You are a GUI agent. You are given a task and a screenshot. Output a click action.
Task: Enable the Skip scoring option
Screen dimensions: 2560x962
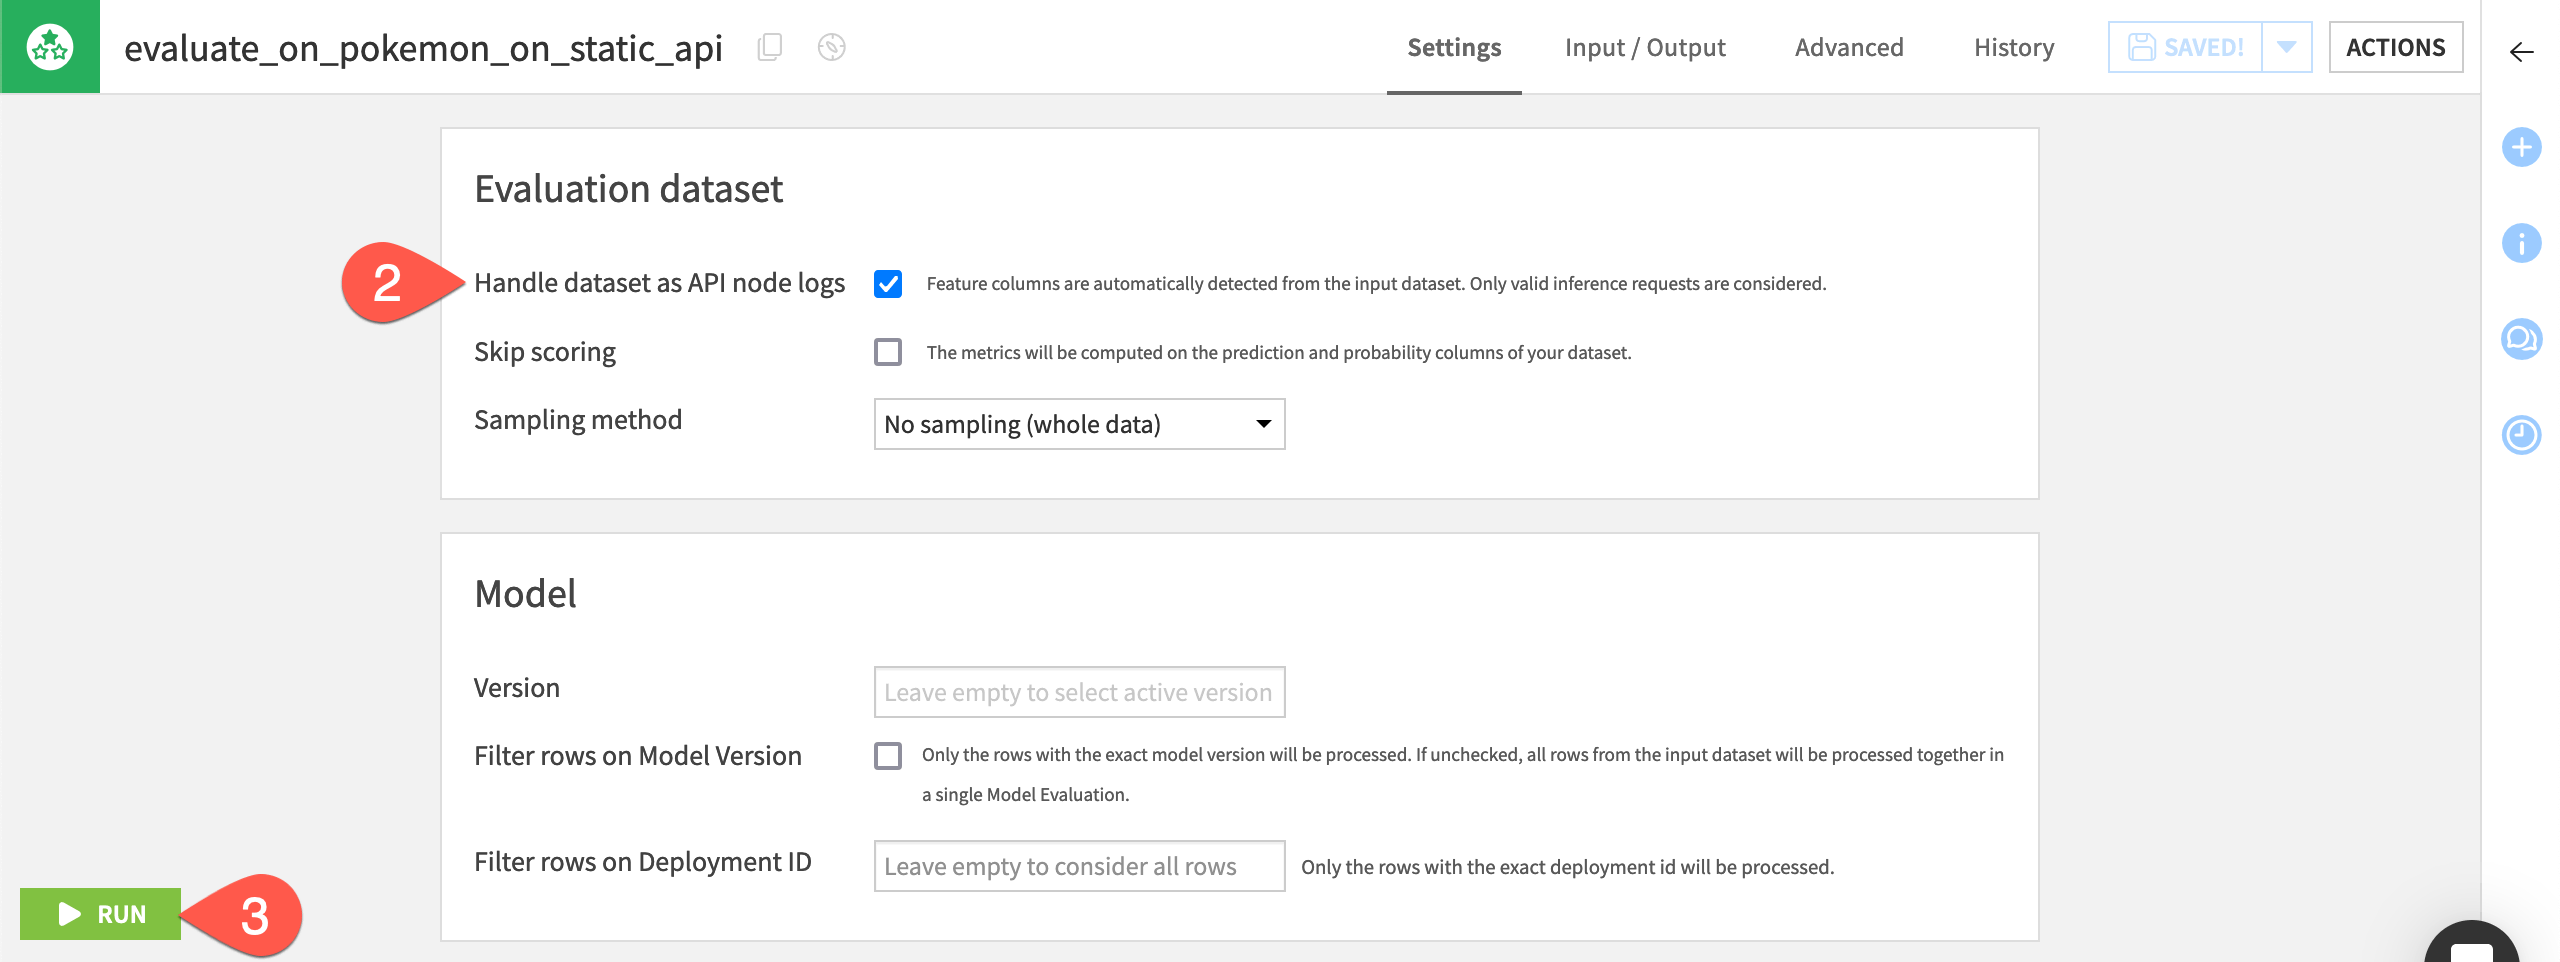pos(888,351)
